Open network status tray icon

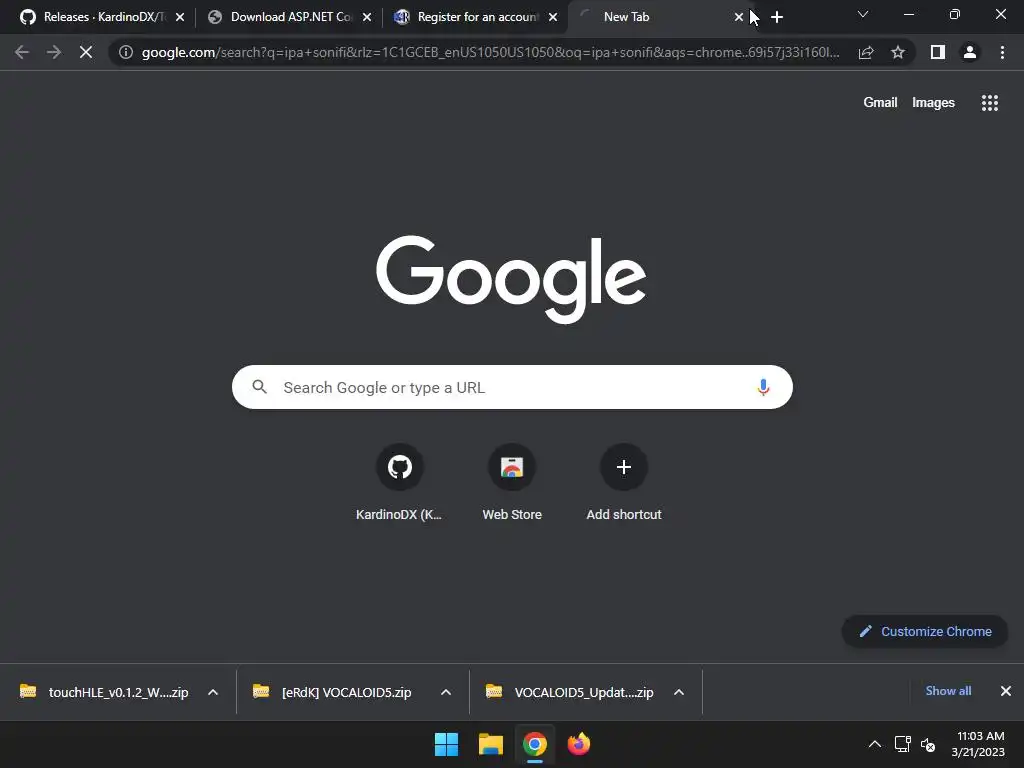(903, 744)
